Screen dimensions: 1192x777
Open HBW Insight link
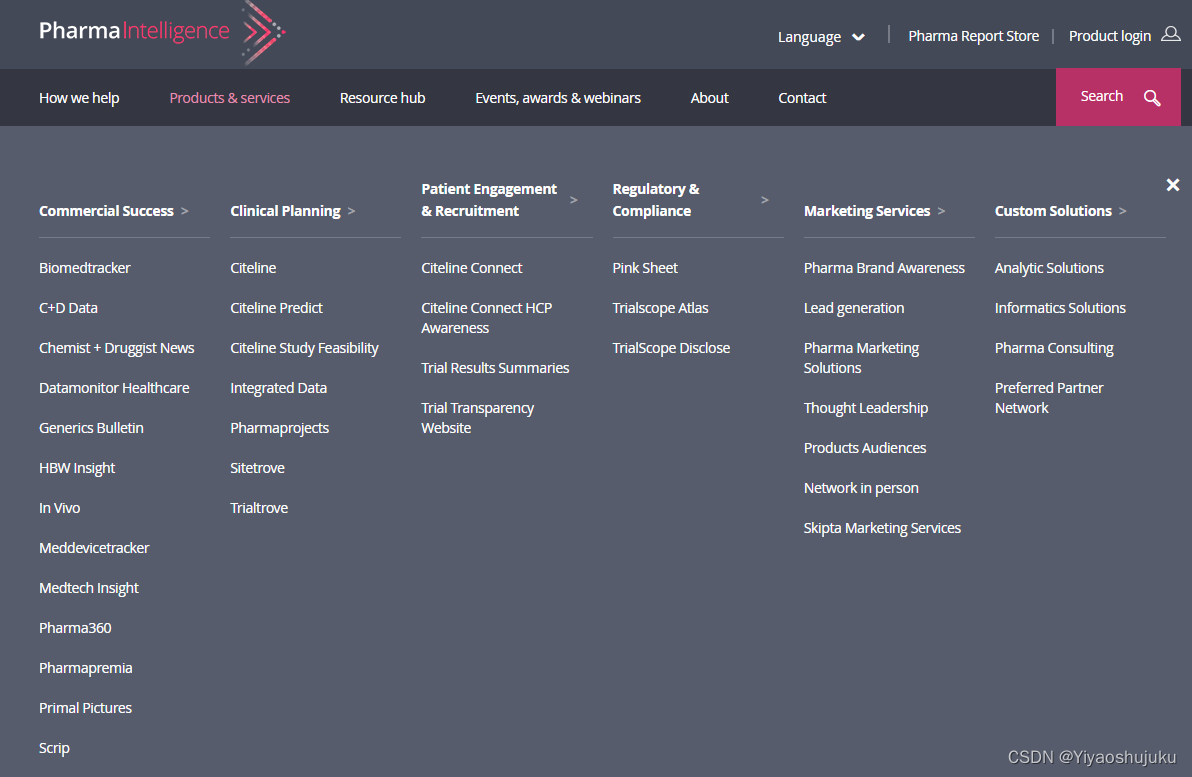point(77,468)
